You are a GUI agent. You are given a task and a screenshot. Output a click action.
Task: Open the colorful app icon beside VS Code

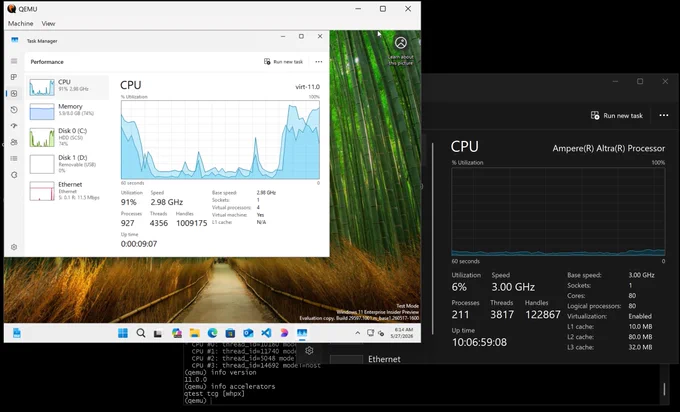click(284, 333)
